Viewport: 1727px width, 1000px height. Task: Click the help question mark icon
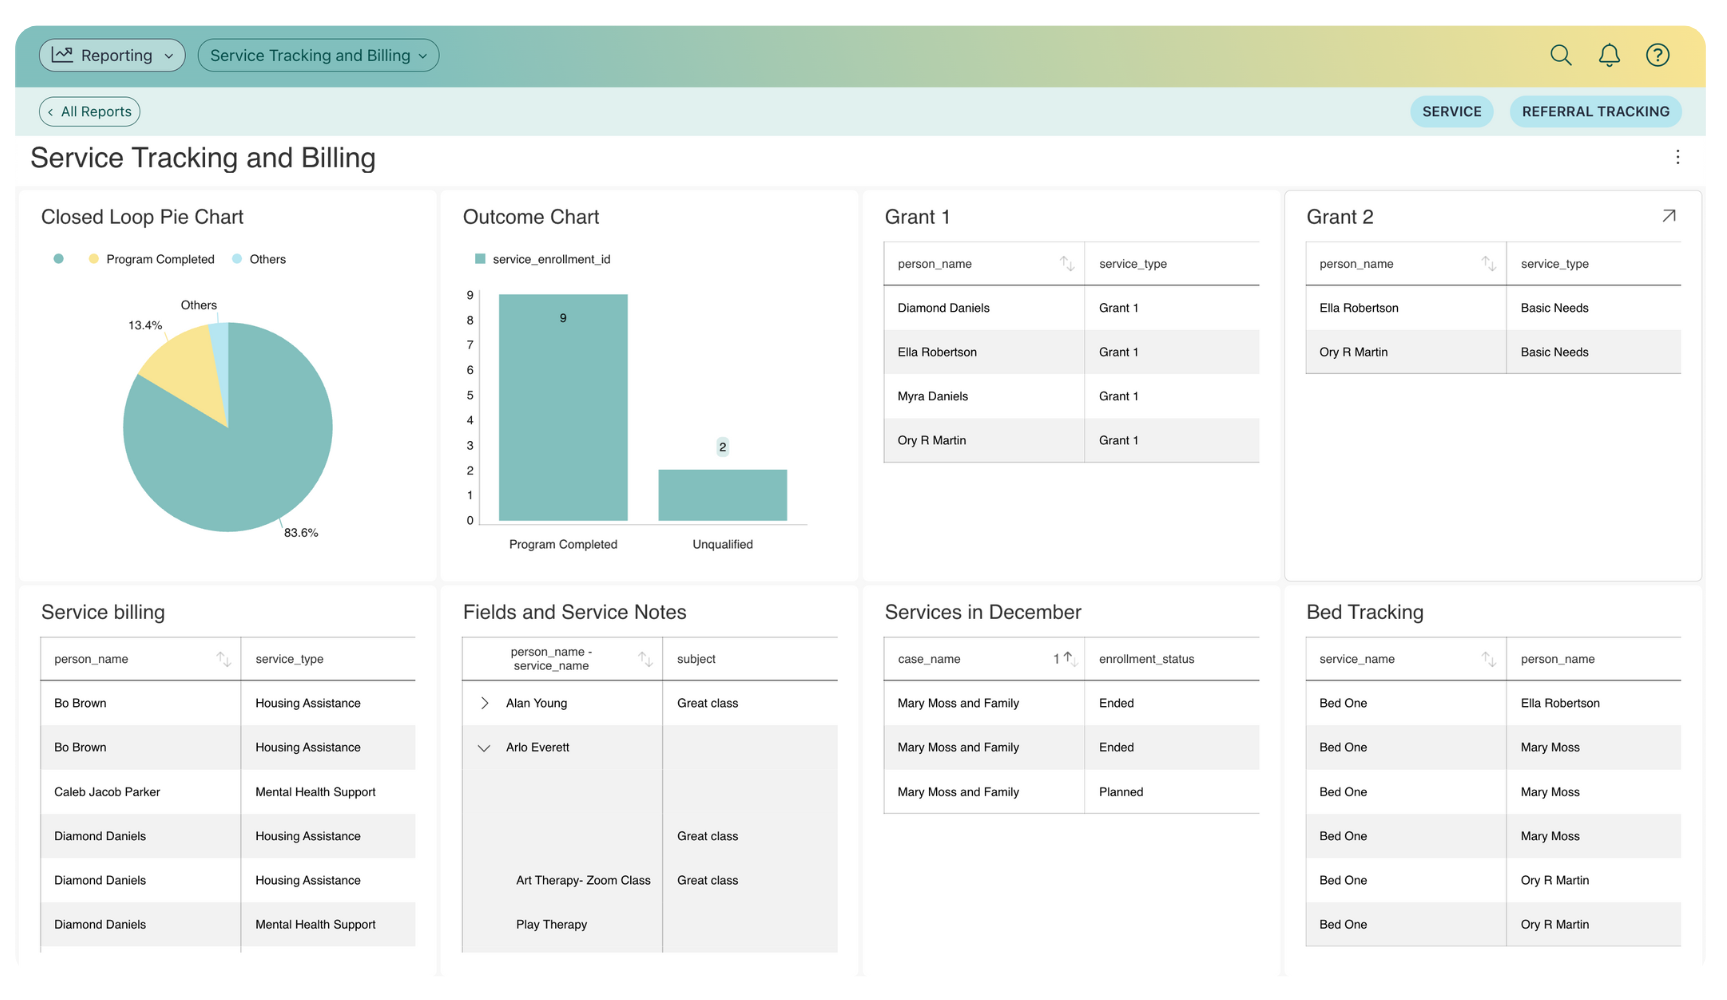click(x=1657, y=55)
